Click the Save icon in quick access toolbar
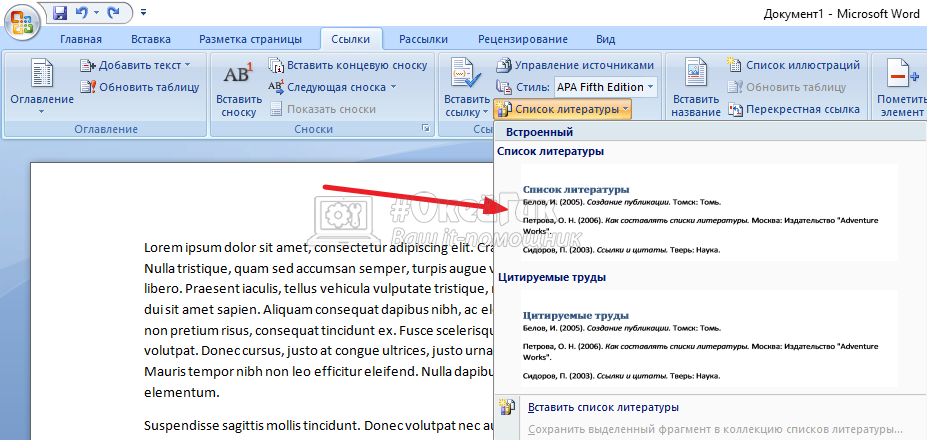The height and width of the screenshot is (440, 927). pos(59,14)
